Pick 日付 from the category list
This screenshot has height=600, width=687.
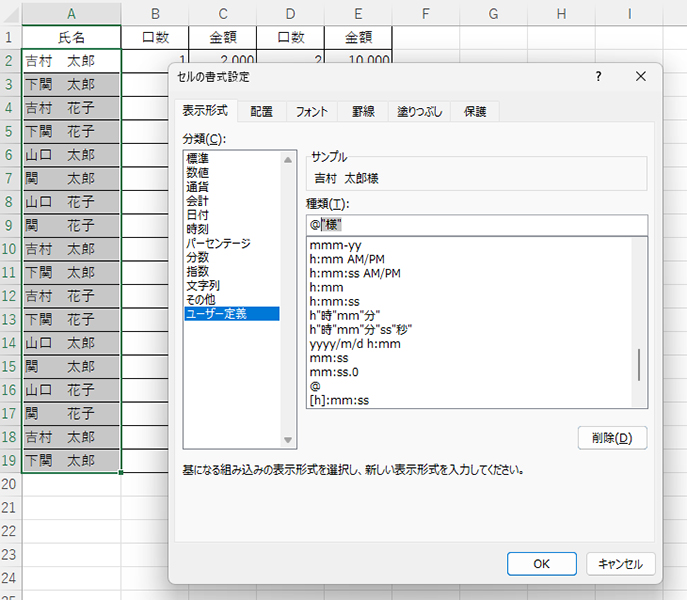[x=198, y=215]
